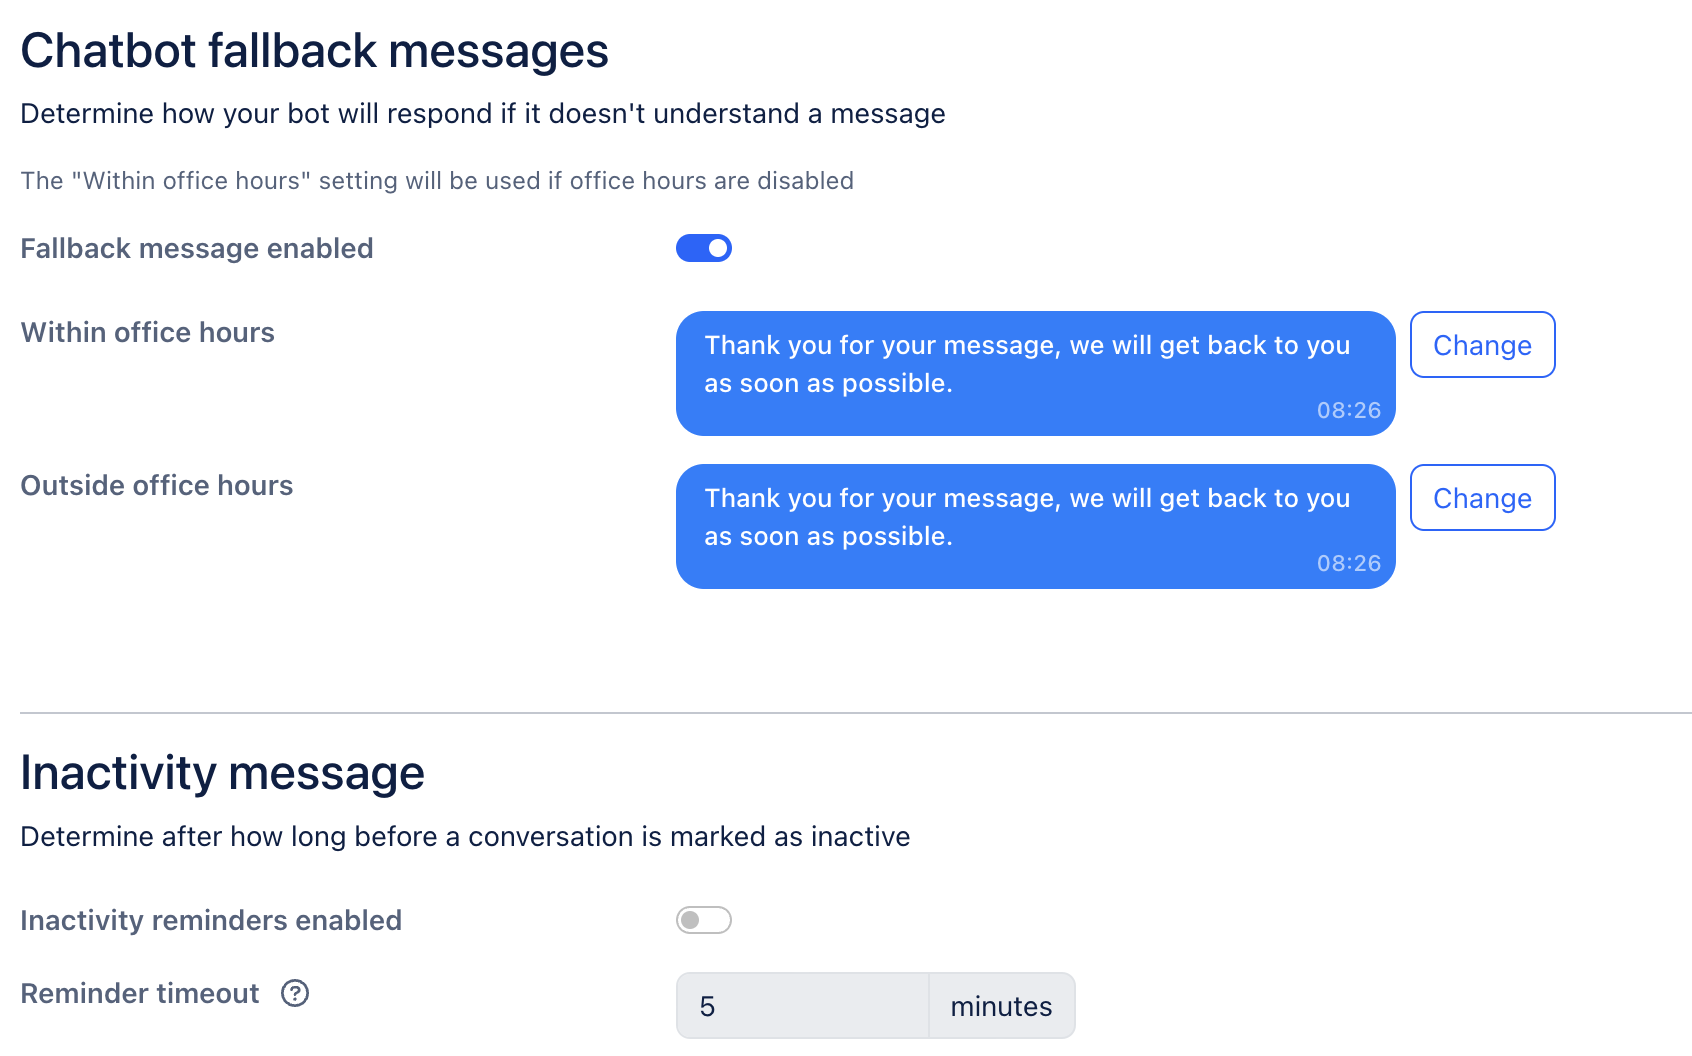
Task: Click the Inactivity reminders enabled label
Action: coord(211,920)
